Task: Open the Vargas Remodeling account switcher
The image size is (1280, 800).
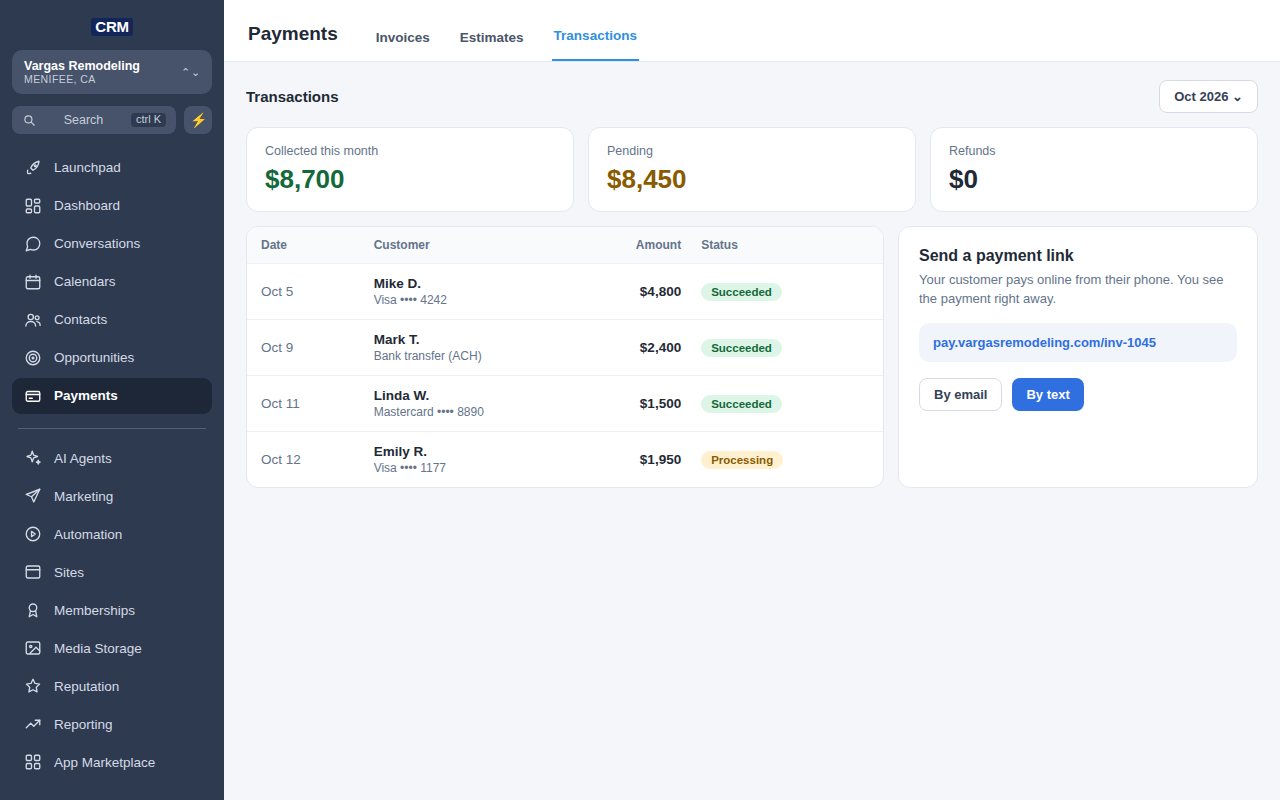Action: click(x=112, y=72)
